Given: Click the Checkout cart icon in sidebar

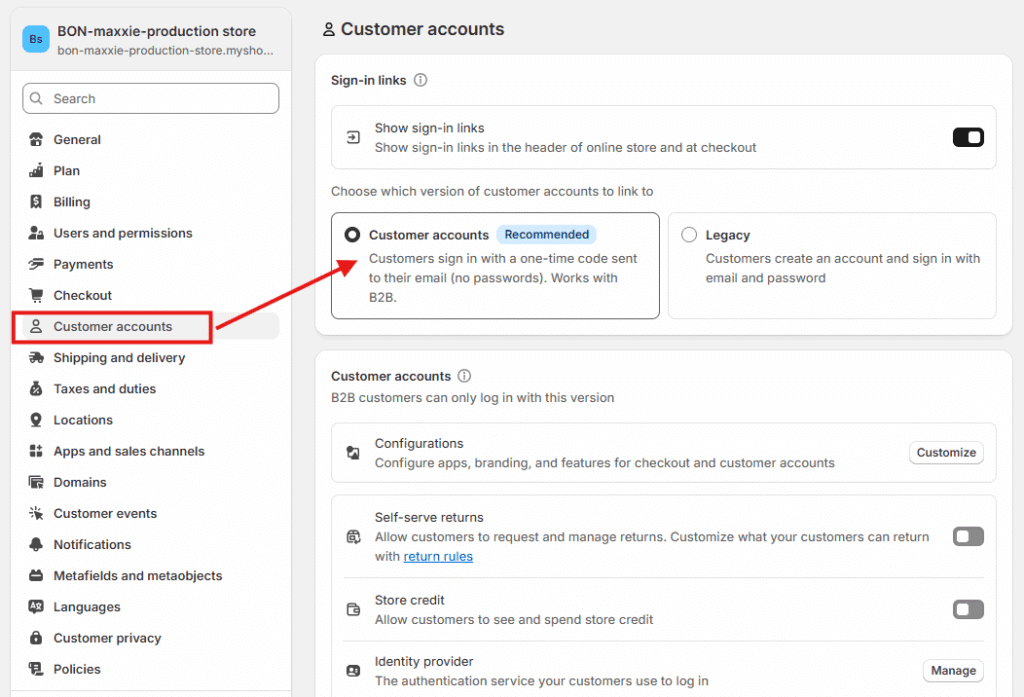Looking at the screenshot, I should click(x=37, y=295).
